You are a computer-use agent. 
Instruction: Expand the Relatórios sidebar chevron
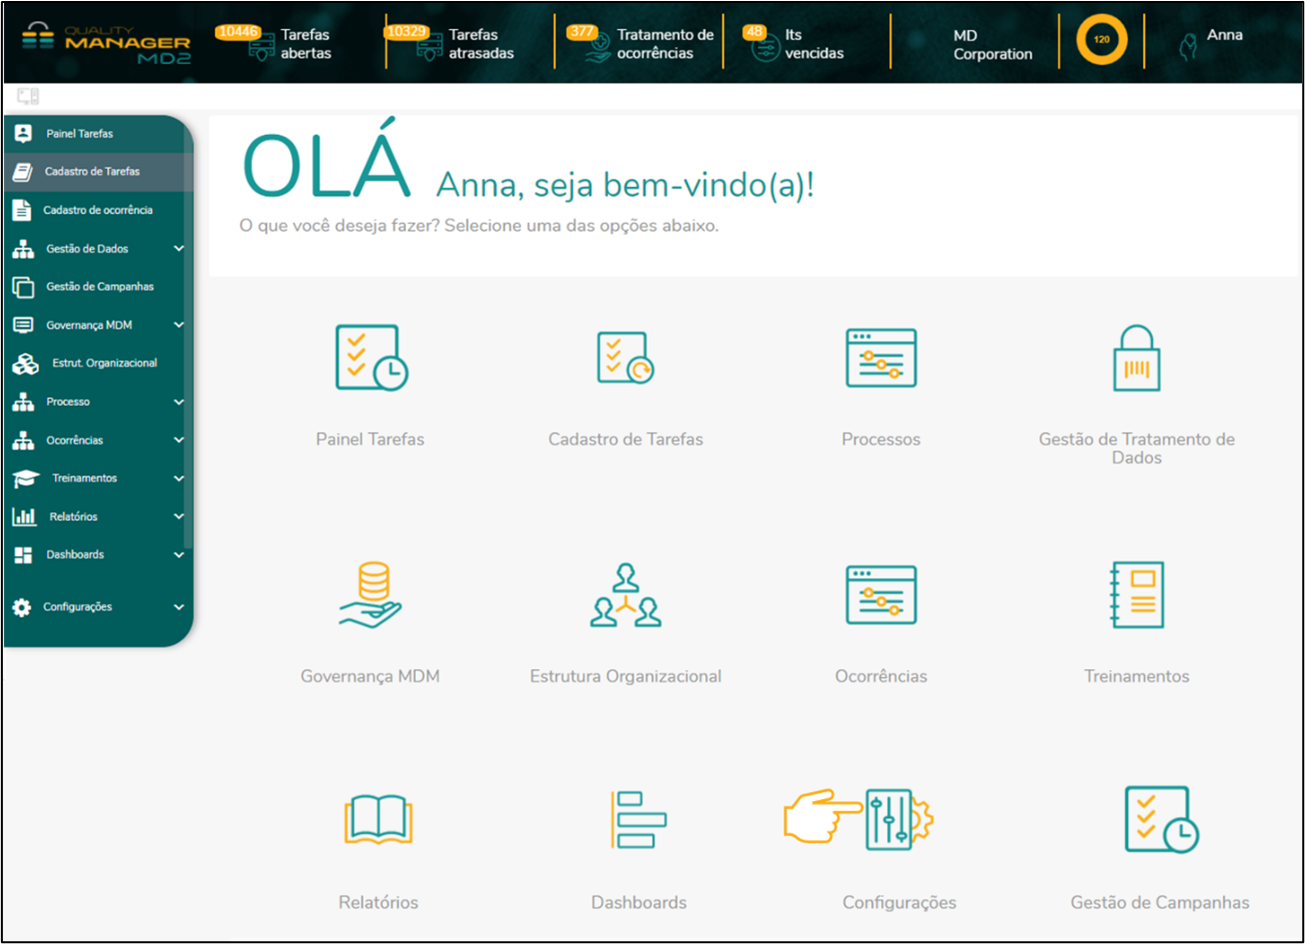coord(178,517)
